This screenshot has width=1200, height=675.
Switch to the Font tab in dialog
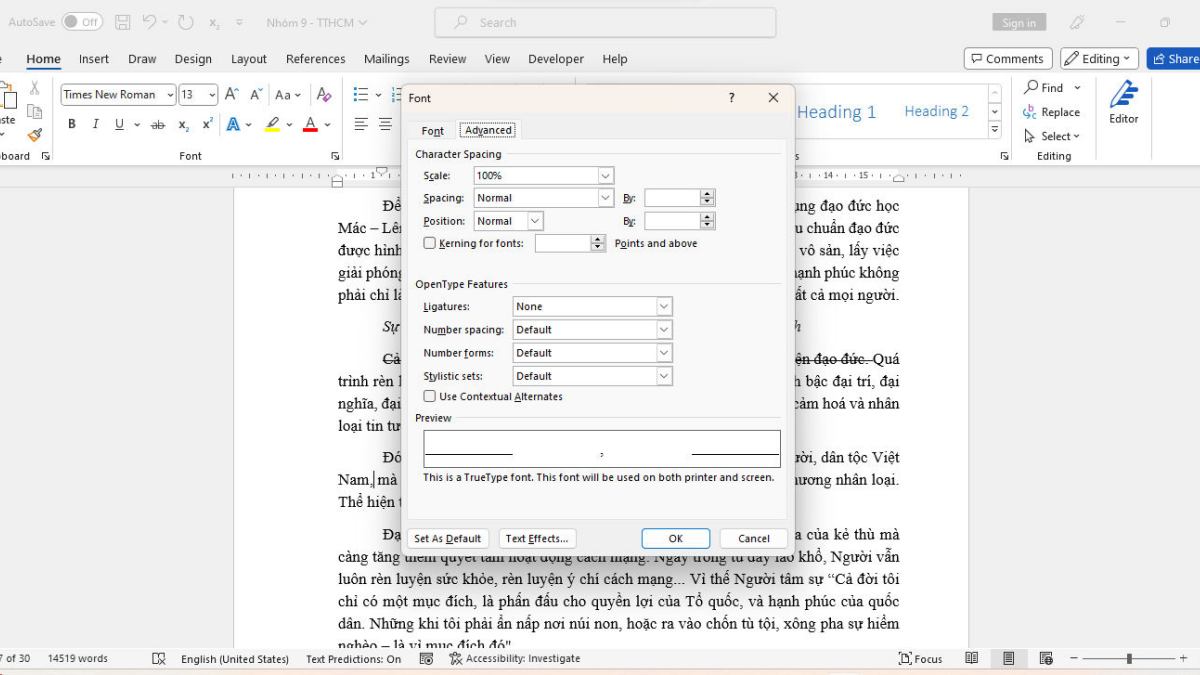tap(432, 129)
